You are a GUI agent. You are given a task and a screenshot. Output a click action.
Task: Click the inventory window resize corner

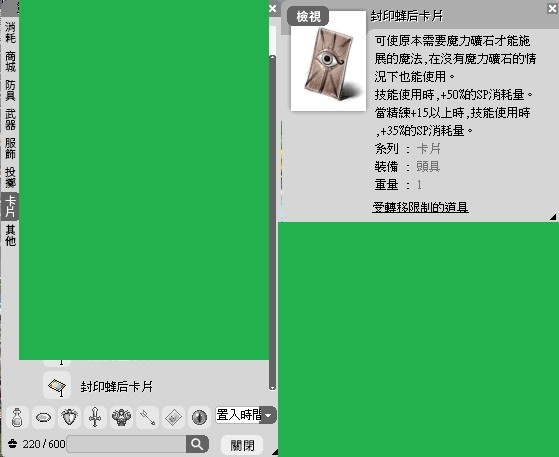[275, 452]
